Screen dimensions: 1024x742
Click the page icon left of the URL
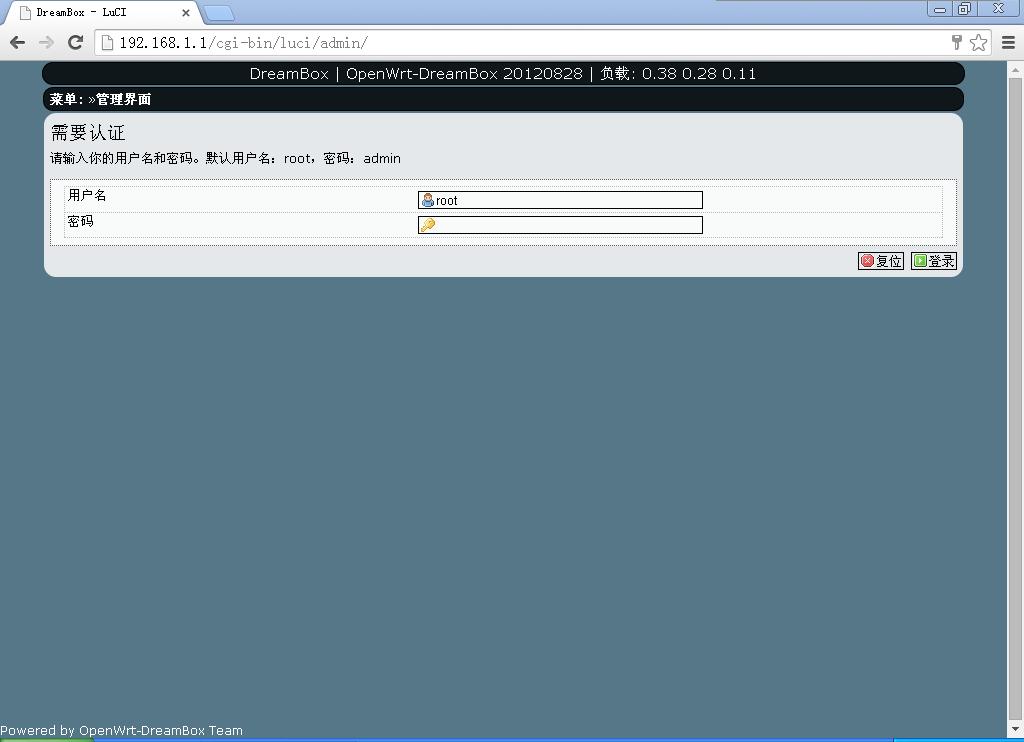(106, 43)
